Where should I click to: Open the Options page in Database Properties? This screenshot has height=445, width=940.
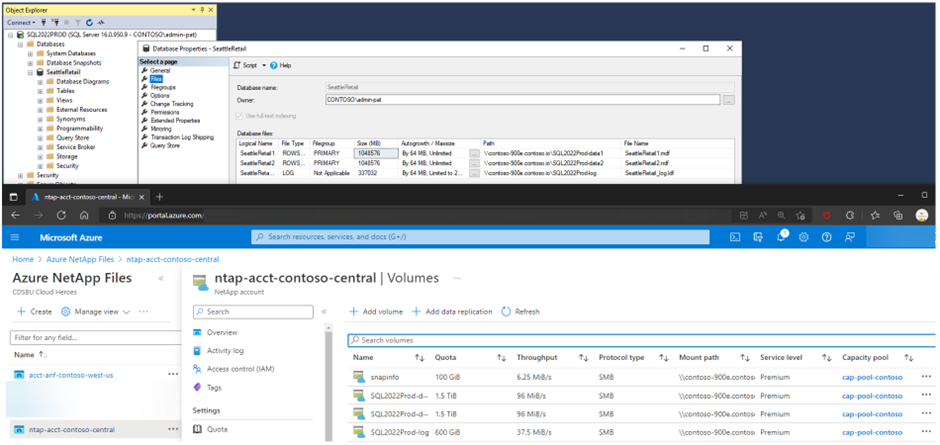coord(159,95)
